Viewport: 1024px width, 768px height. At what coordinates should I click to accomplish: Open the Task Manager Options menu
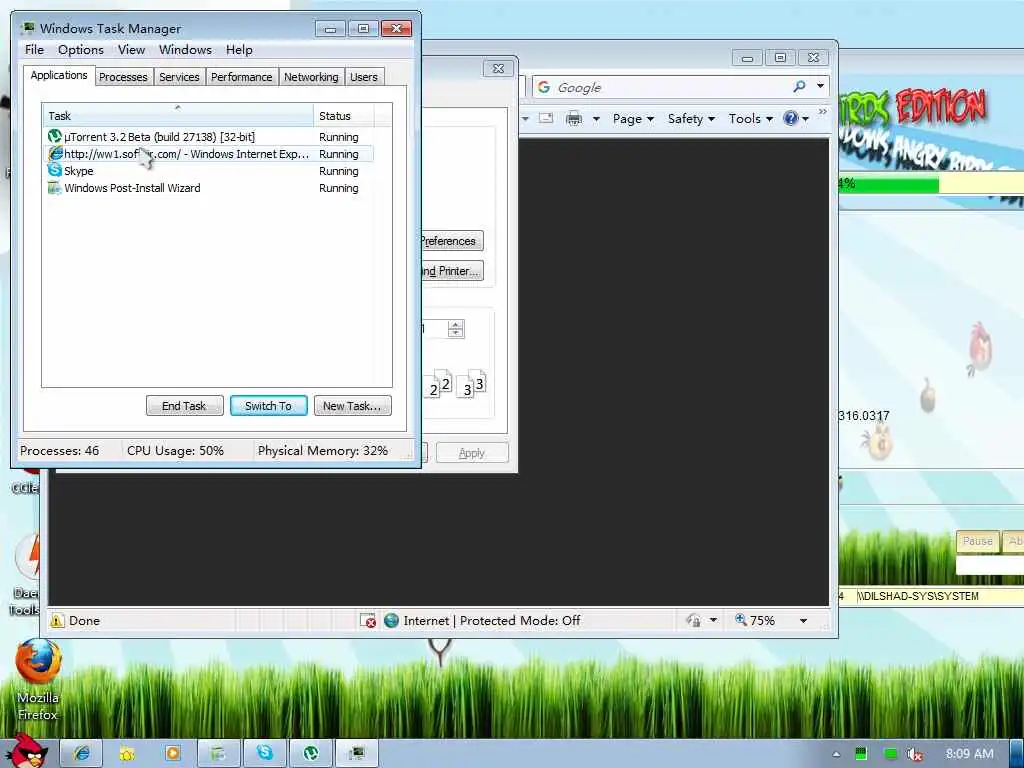[x=80, y=50]
